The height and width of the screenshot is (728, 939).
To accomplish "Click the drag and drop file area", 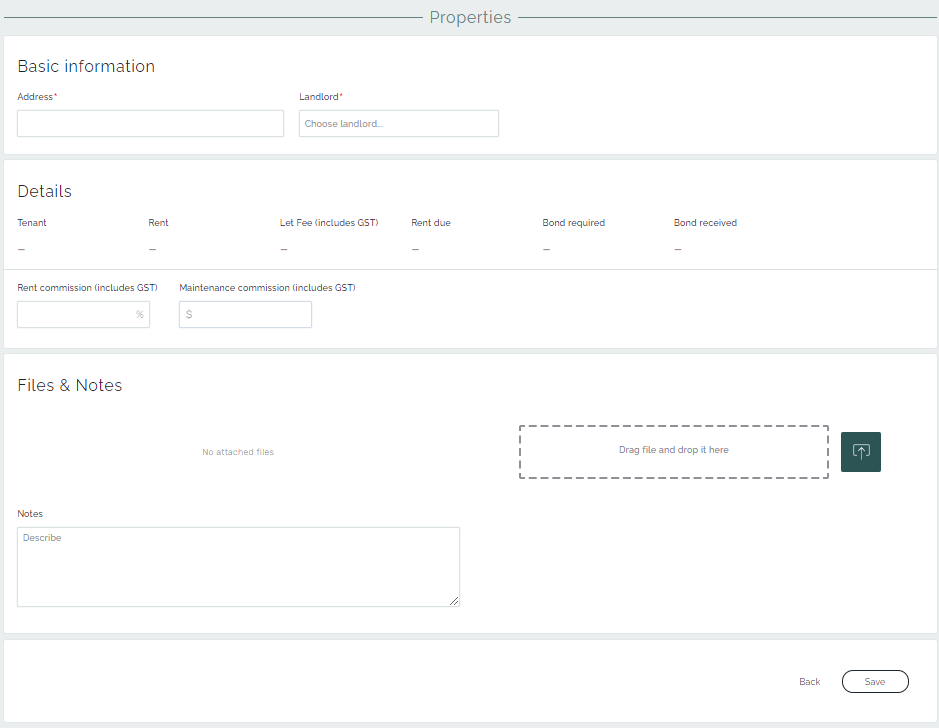I will tap(673, 452).
